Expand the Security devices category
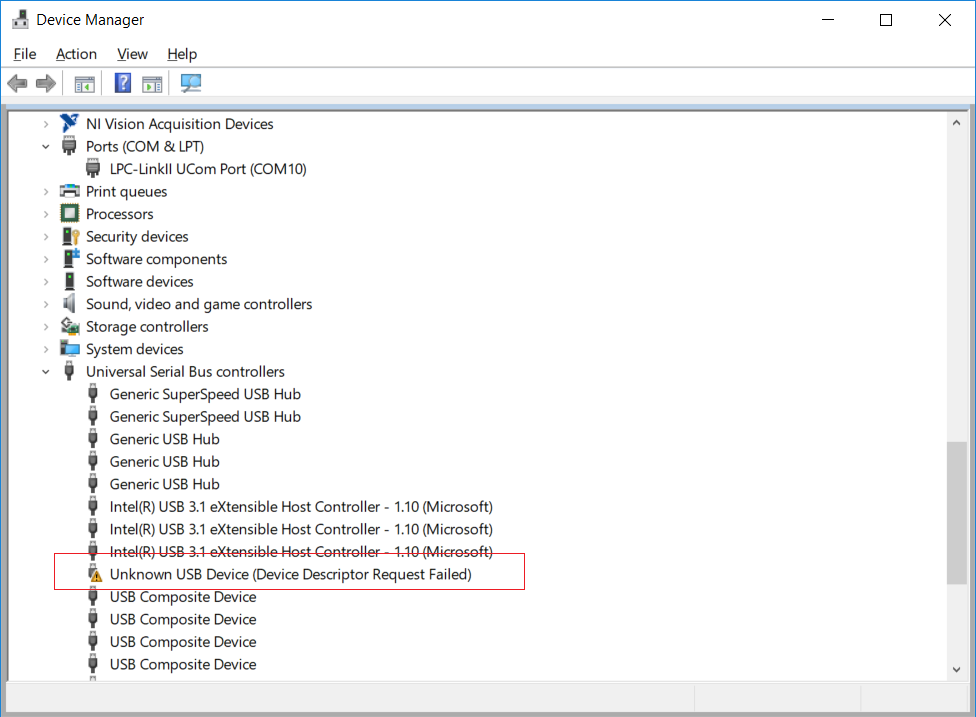976x717 pixels. coord(45,237)
